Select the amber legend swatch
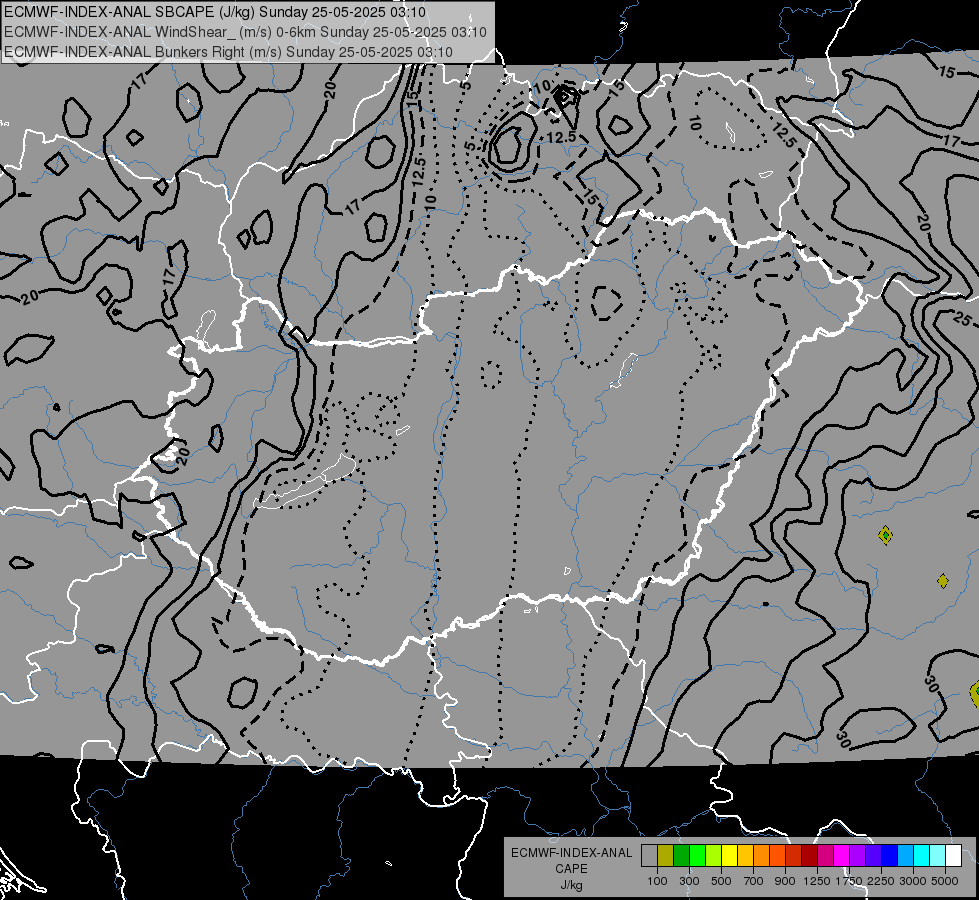 coord(745,856)
